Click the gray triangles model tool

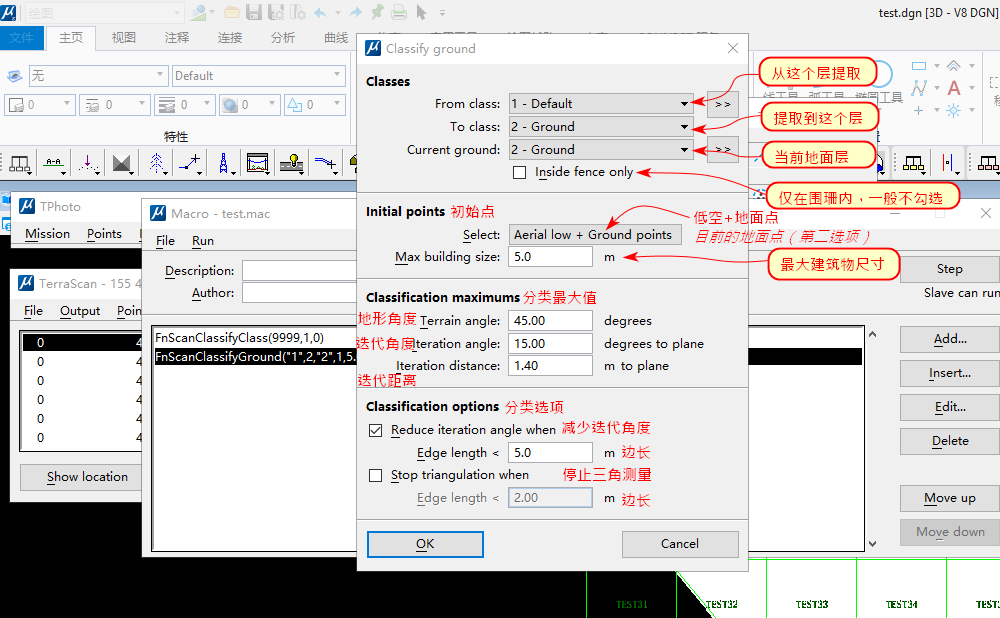(x=122, y=164)
